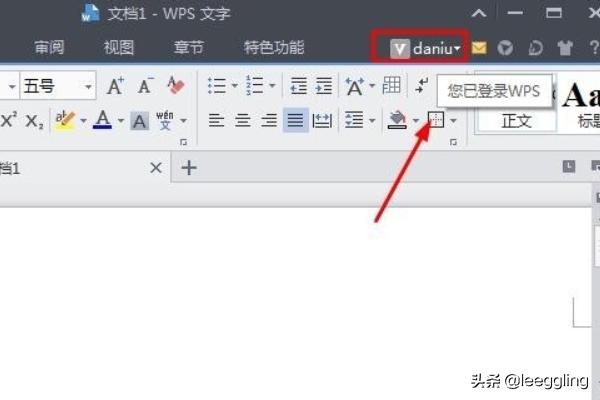Click the blank document page

point(295,303)
